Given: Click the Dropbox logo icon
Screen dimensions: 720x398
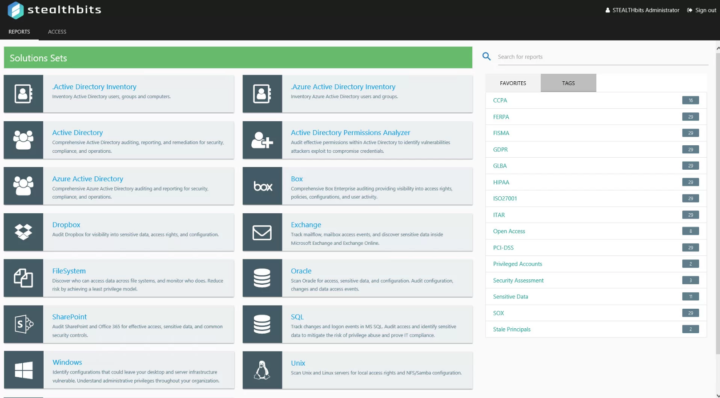Looking at the screenshot, I should pos(23,232).
